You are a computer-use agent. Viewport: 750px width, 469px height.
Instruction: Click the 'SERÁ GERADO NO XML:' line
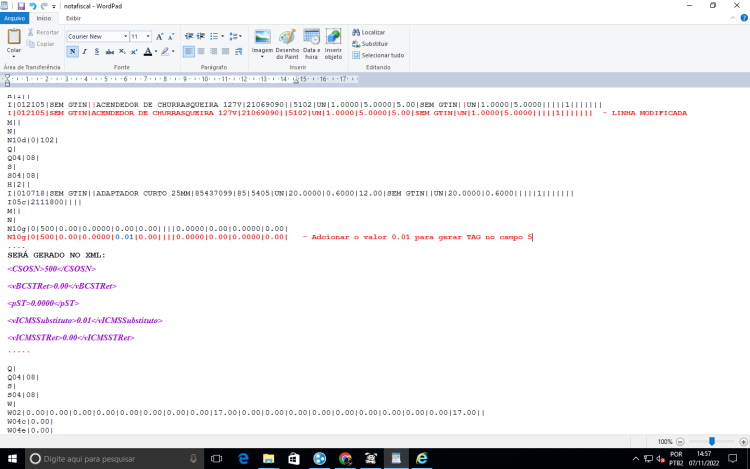point(56,255)
